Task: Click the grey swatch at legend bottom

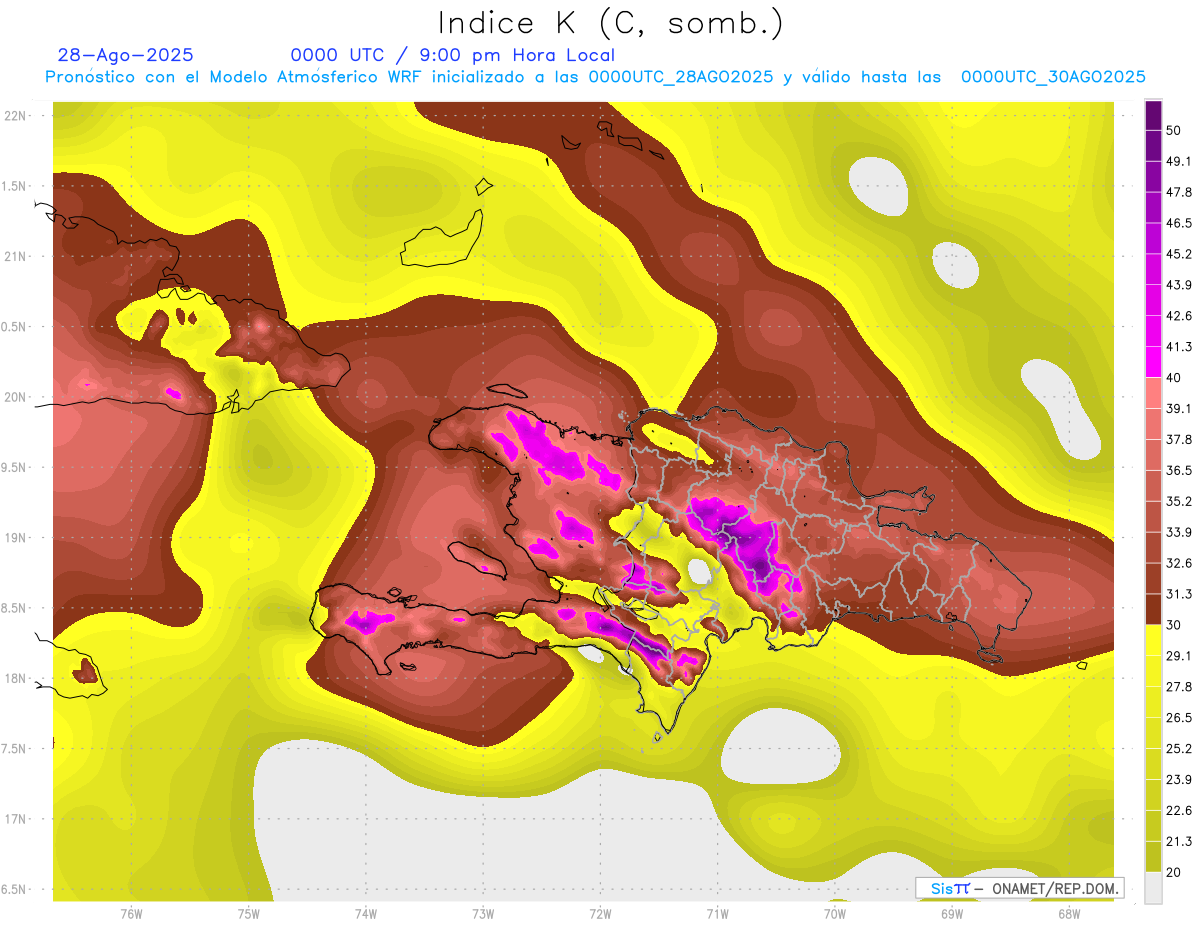Action: [1153, 887]
